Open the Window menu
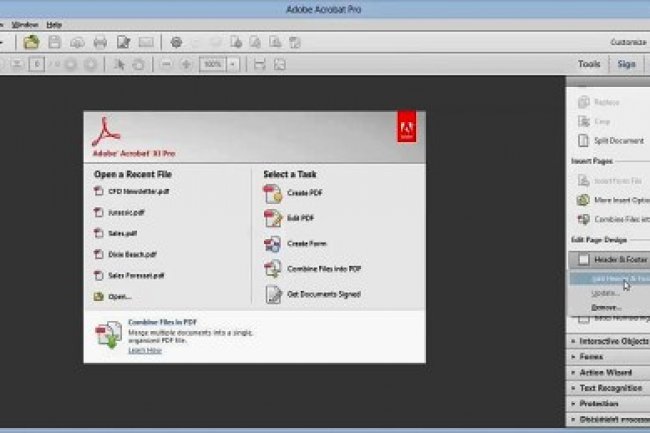This screenshot has height=433, width=650. click(25, 23)
